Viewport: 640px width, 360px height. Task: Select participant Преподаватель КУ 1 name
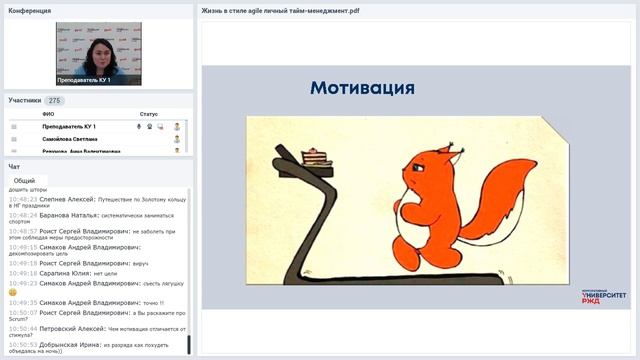point(69,127)
